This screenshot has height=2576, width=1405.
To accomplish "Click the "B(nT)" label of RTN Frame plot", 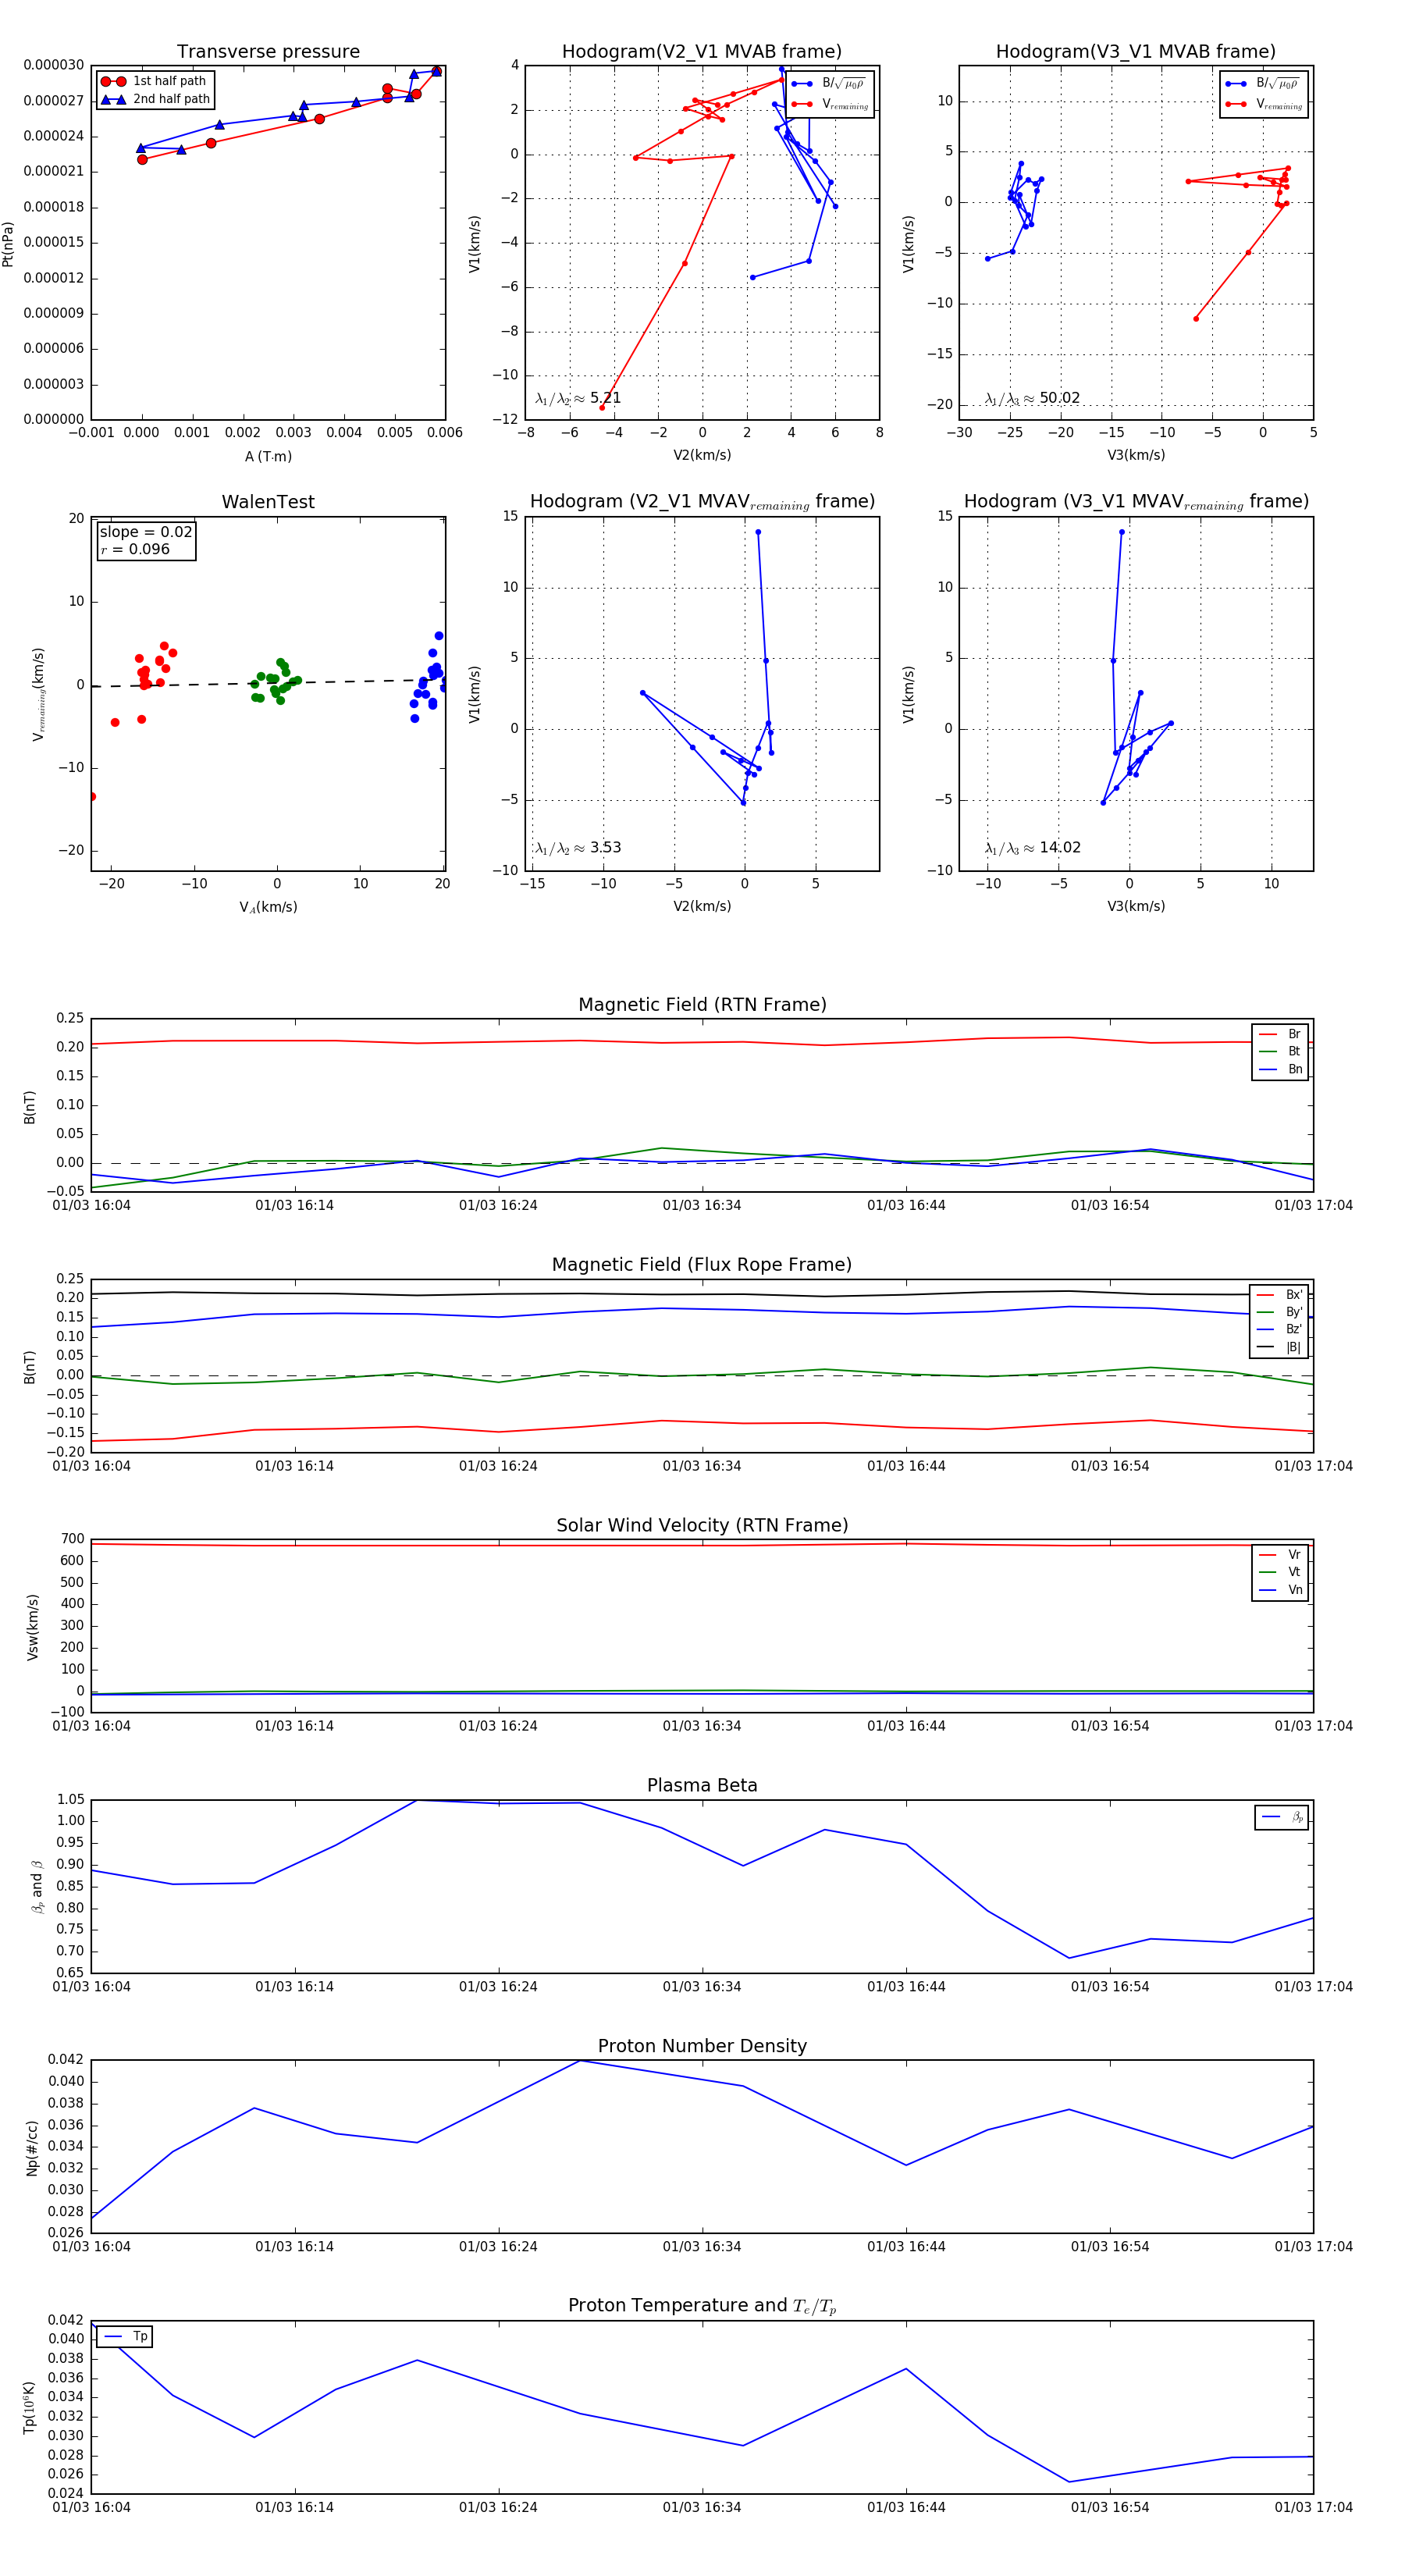I will 29,1107.
